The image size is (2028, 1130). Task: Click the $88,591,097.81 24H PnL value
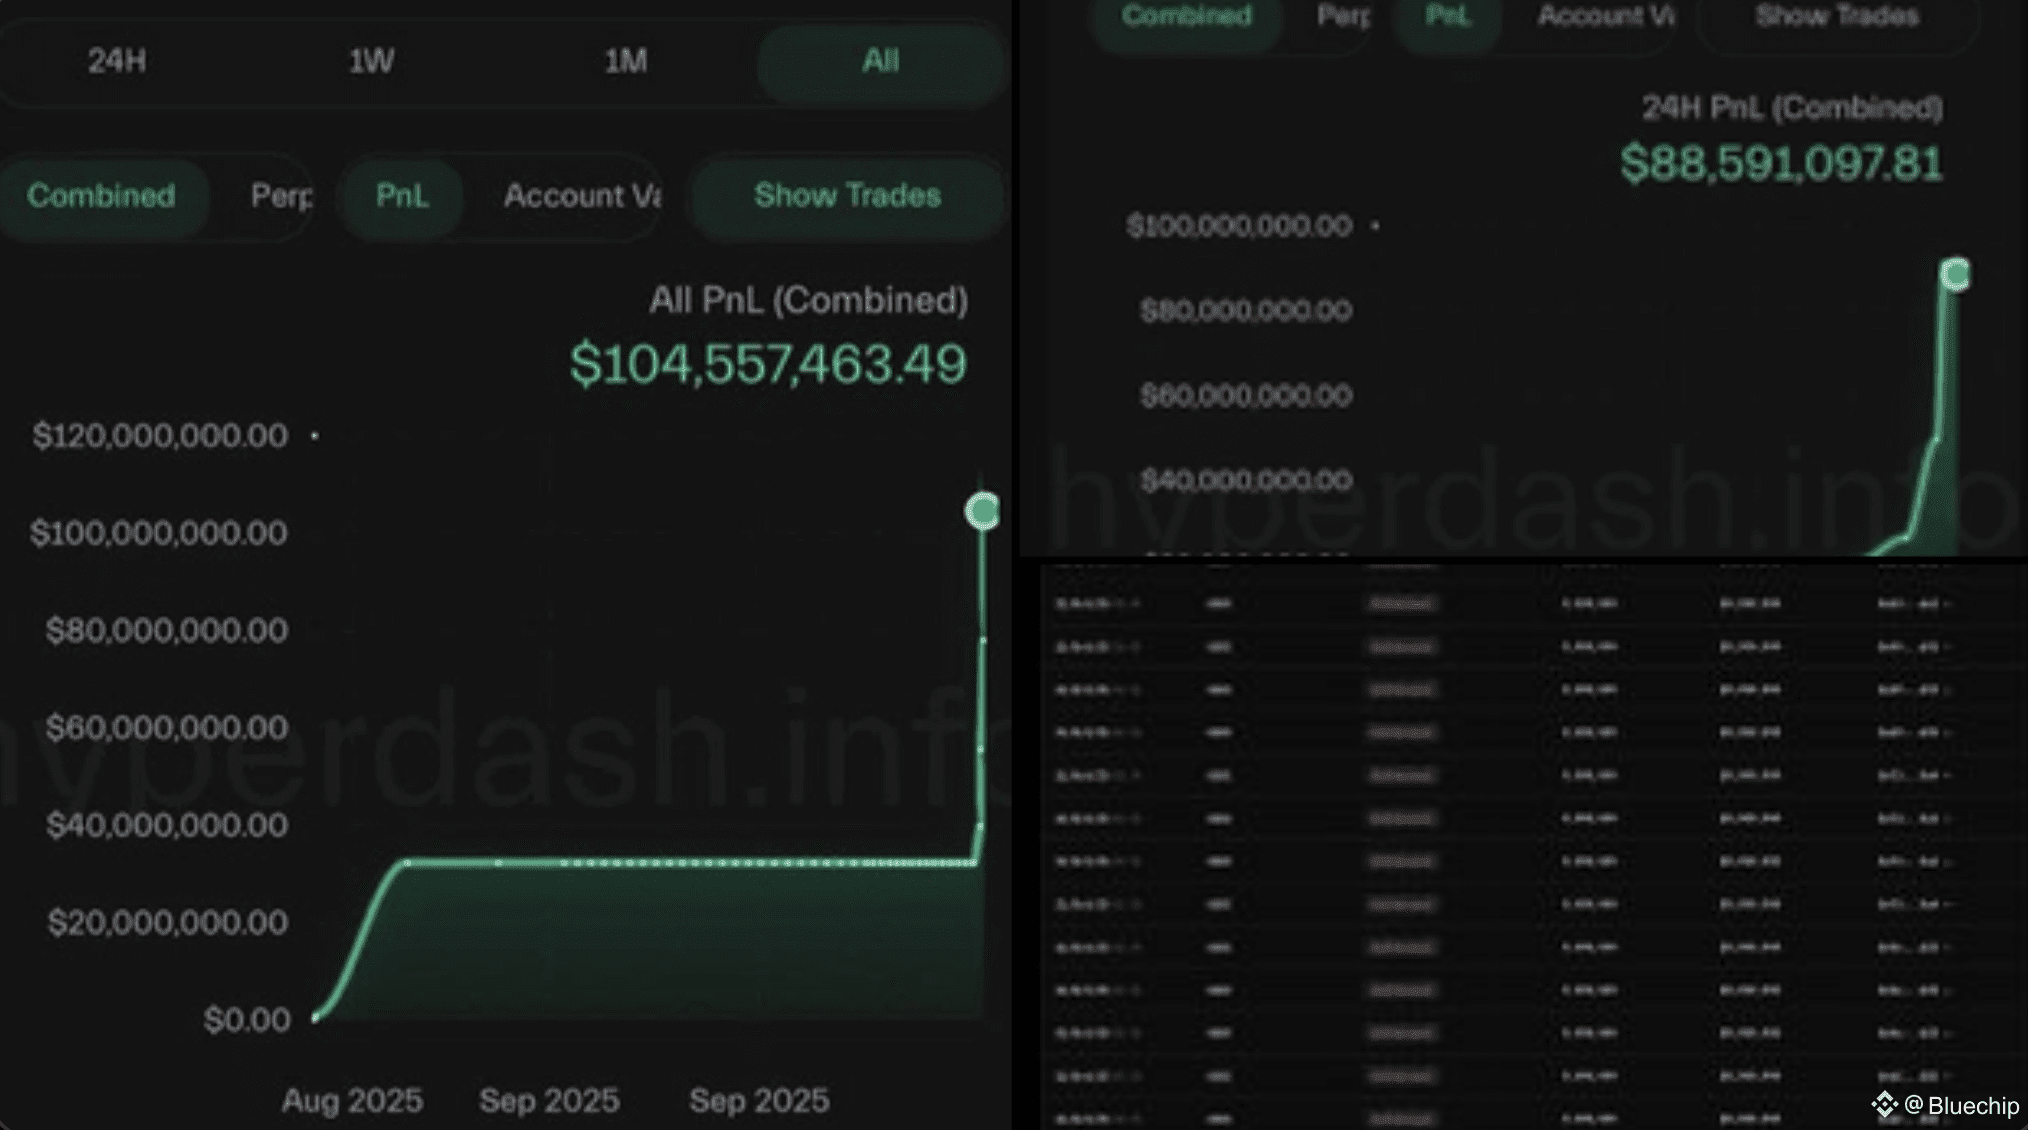coord(1781,164)
